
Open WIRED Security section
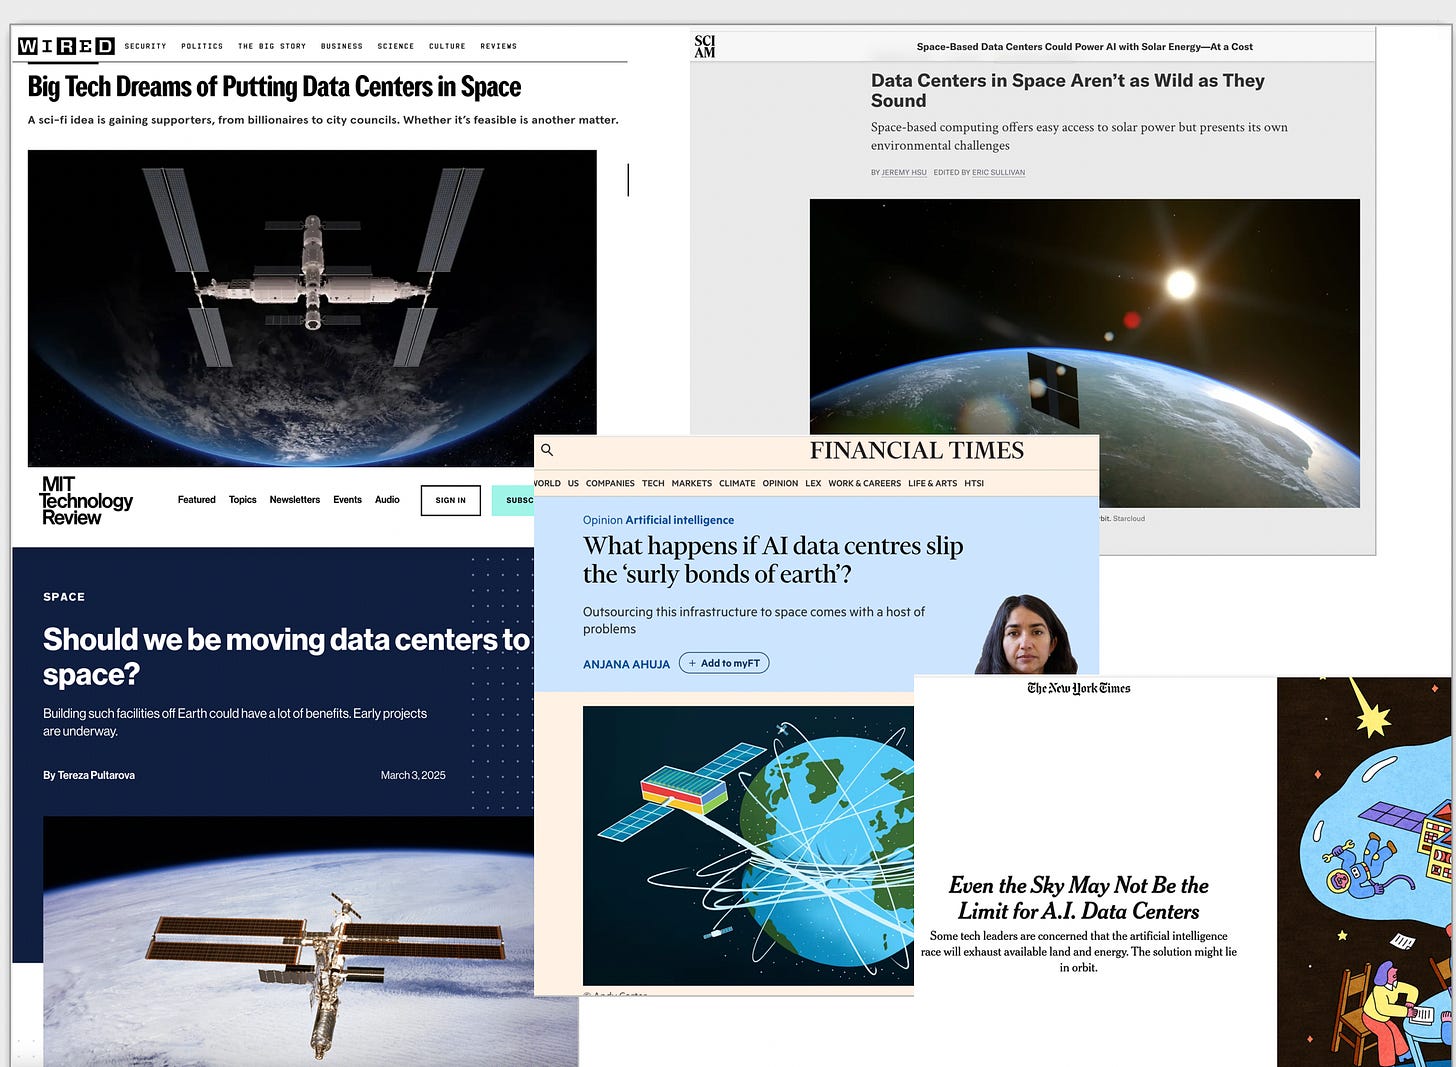pos(145,46)
